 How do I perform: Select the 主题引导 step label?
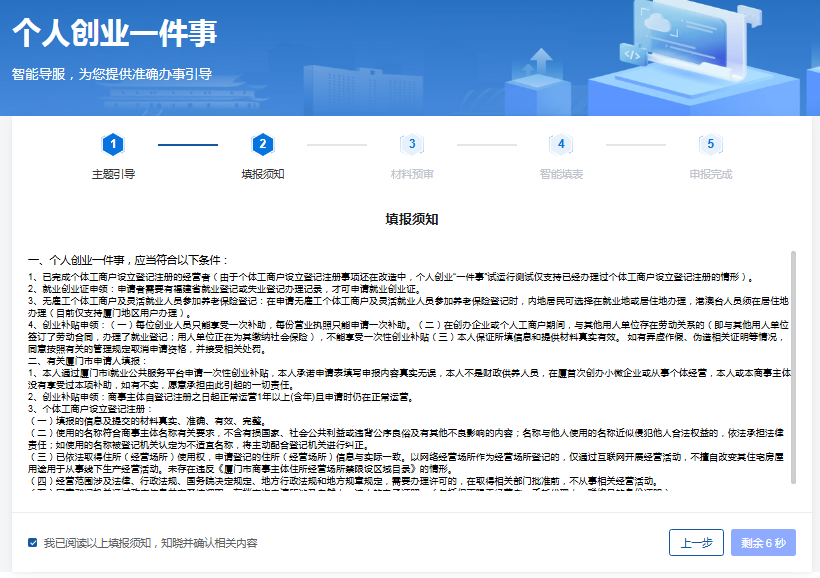113,174
